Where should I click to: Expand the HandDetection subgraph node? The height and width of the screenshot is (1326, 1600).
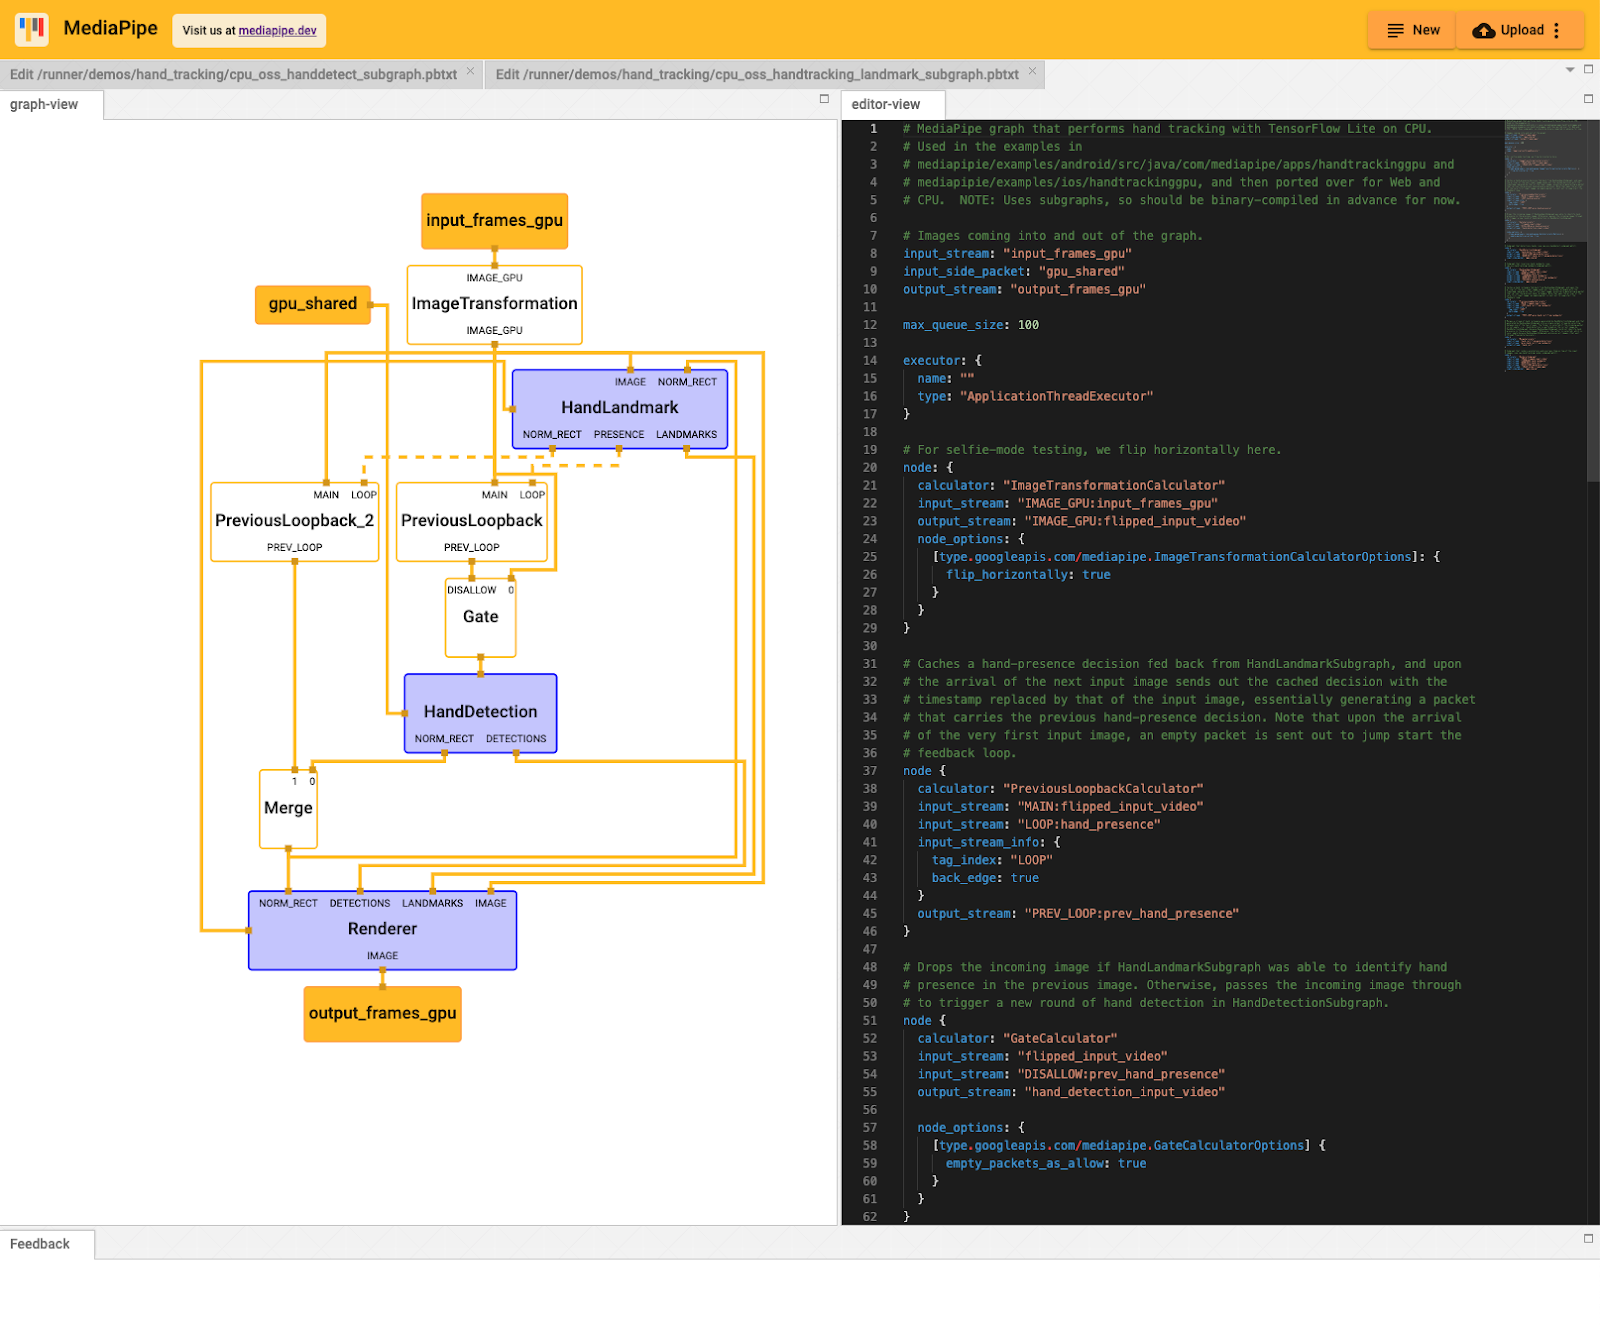pyautogui.click(x=480, y=712)
